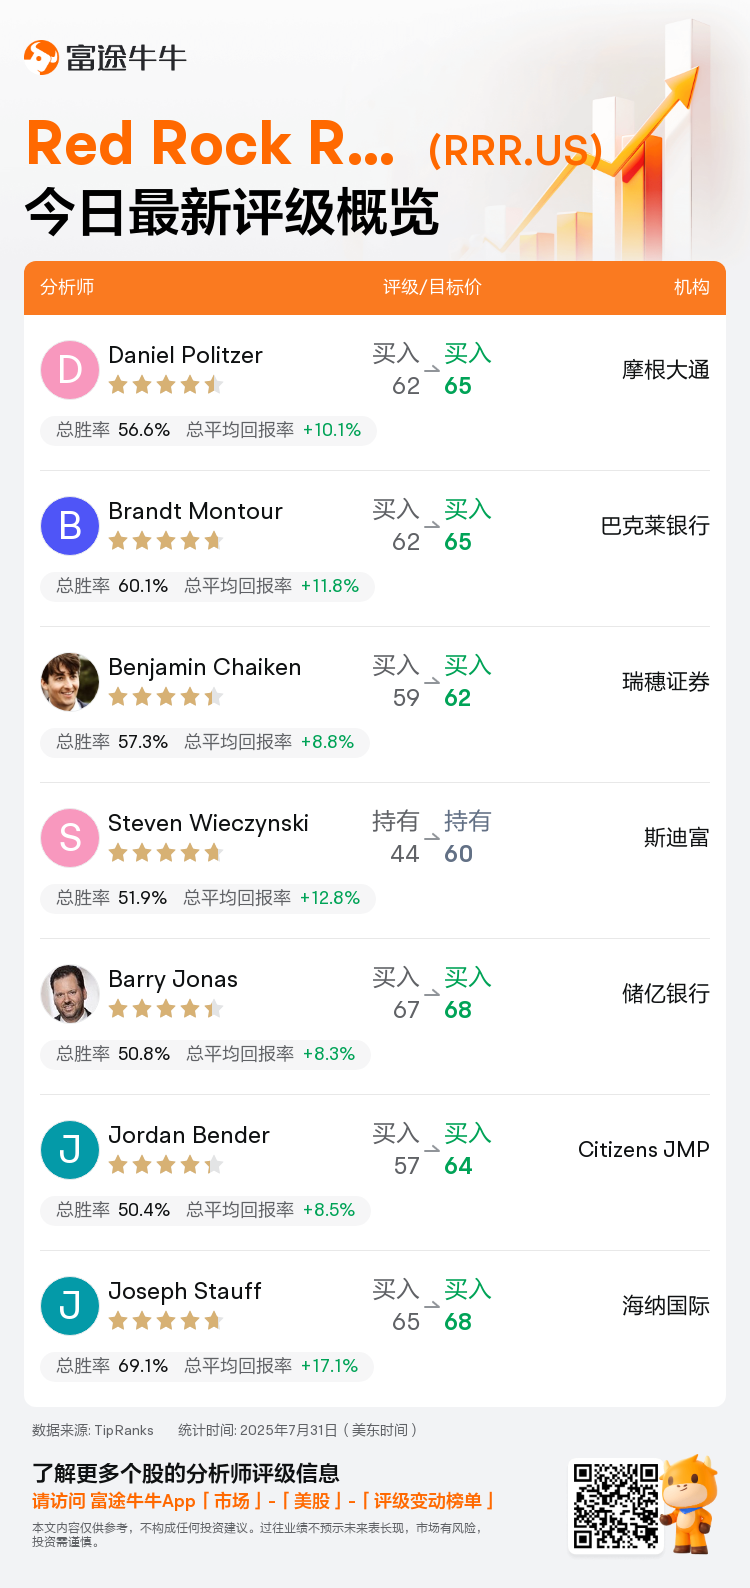Click Joseph Stauff's teal J avatar
The height and width of the screenshot is (1588, 750).
pos(70,1306)
